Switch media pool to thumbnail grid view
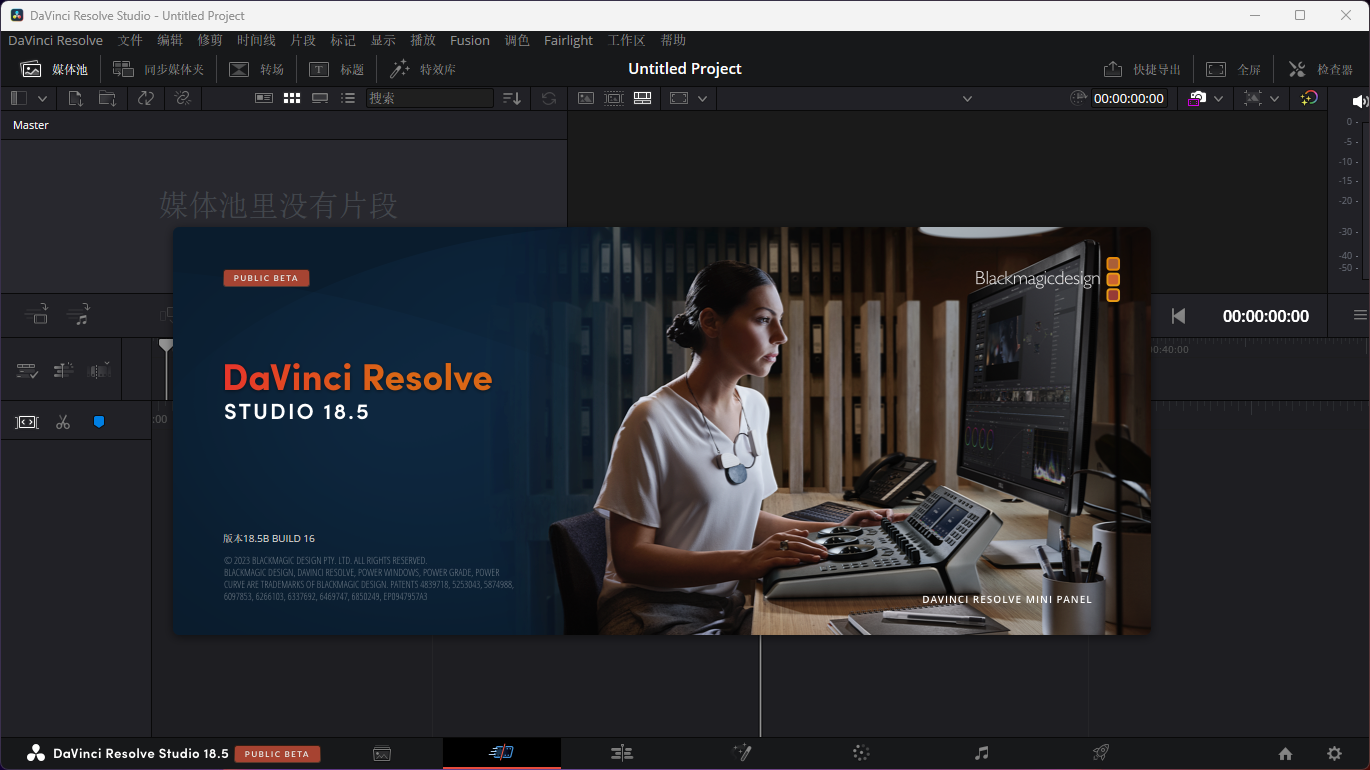This screenshot has width=1370, height=770. pos(292,98)
